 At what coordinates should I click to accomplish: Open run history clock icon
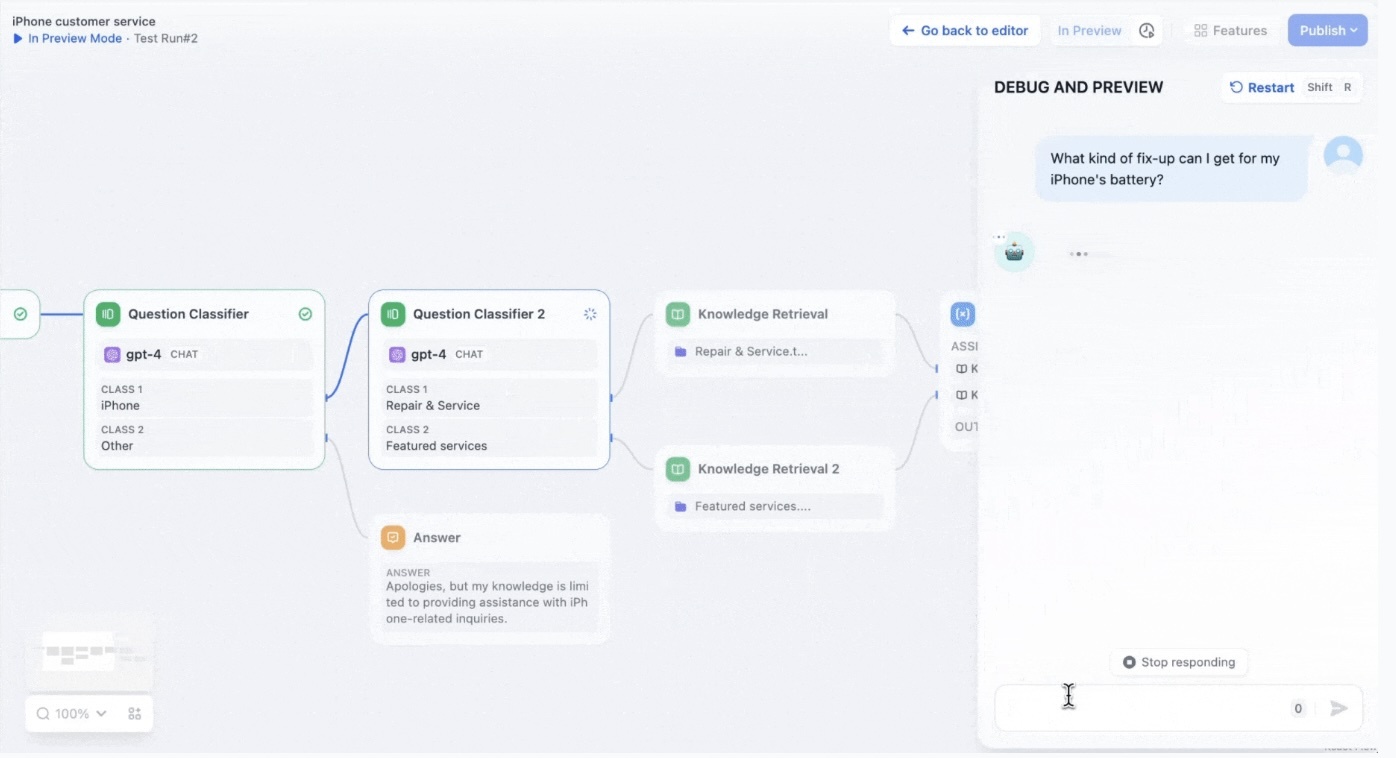[1147, 31]
